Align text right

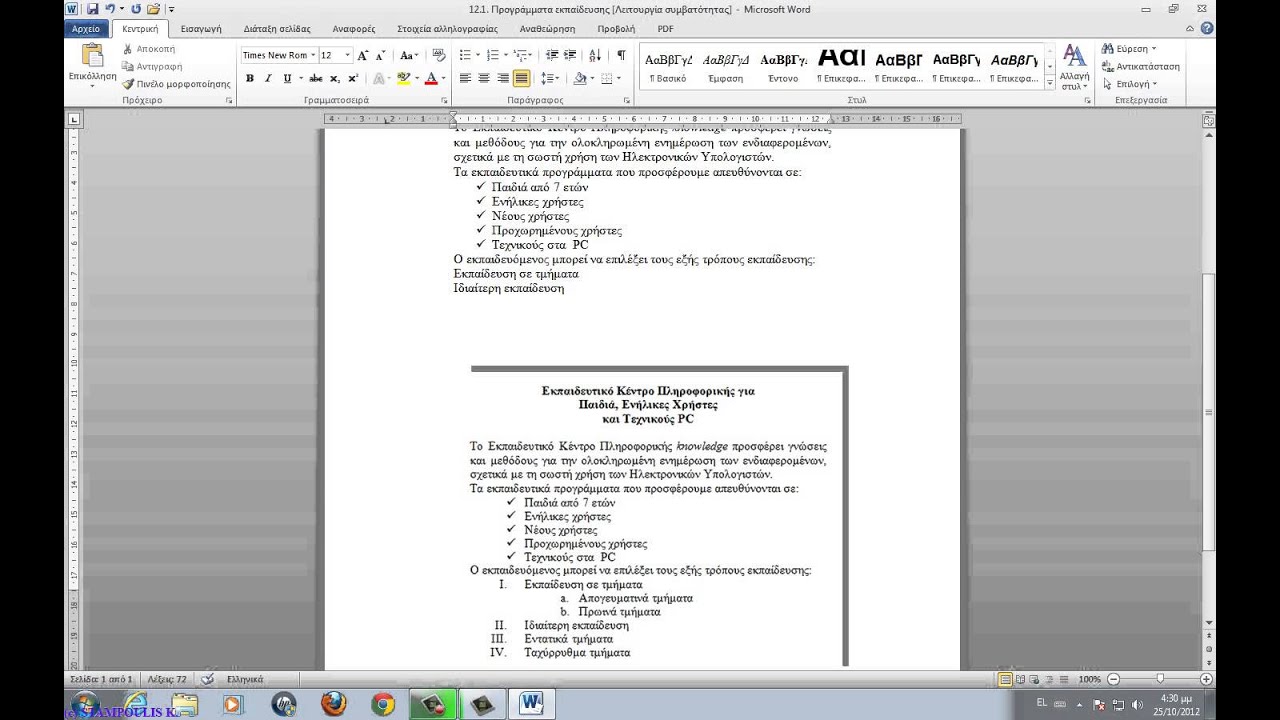503,78
